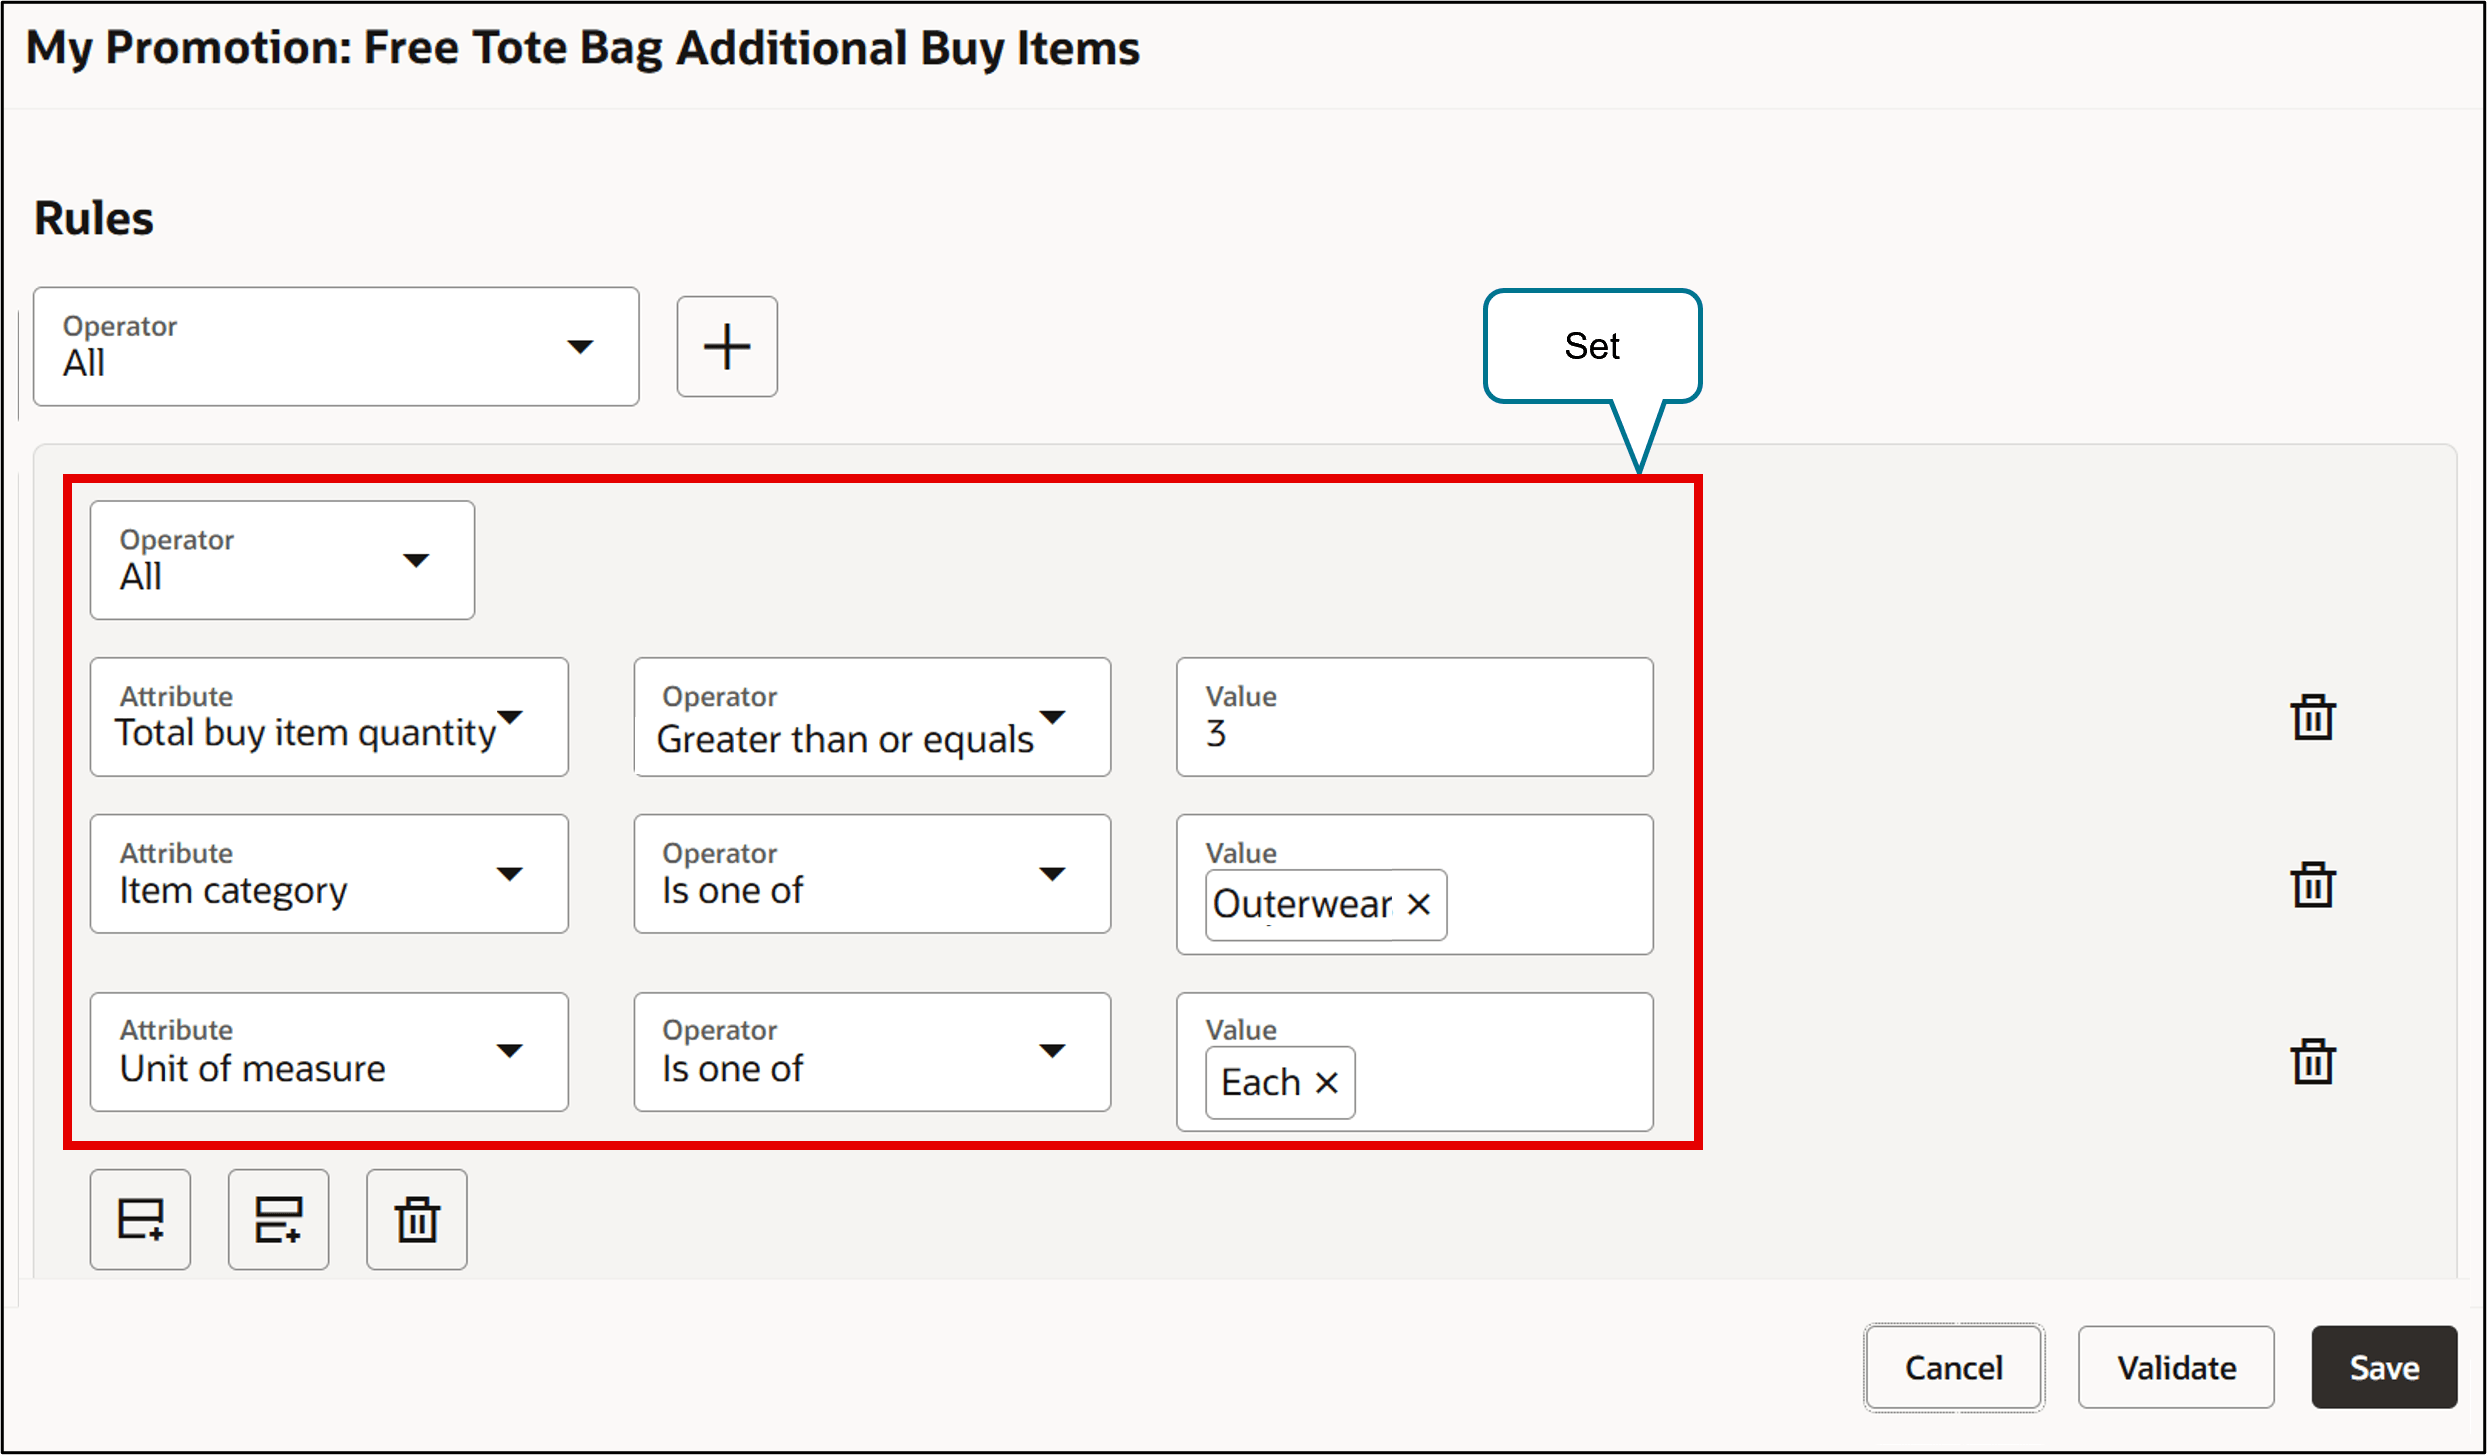The image size is (2487, 1455).
Task: Click the plus icon beside top Operator
Action: (727, 347)
